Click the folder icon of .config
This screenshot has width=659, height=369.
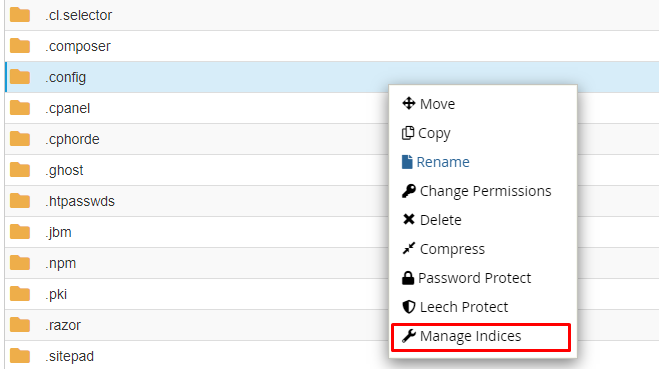(x=20, y=77)
